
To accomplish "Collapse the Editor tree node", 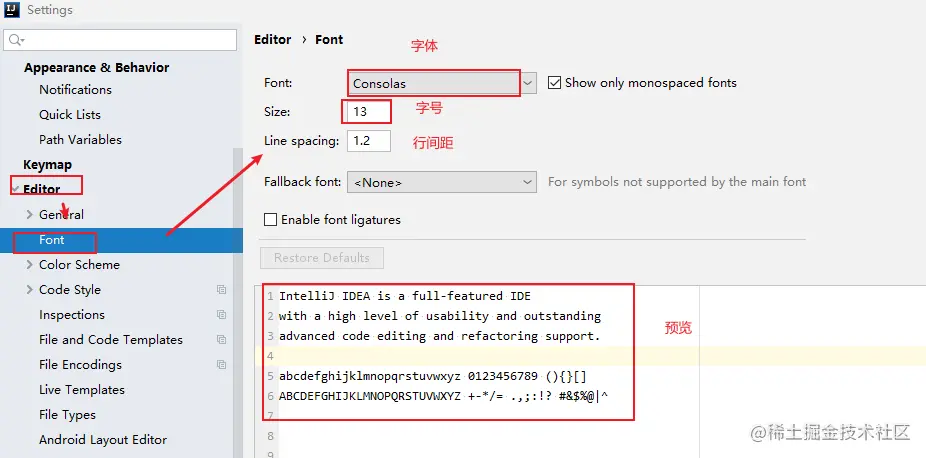I will click(x=14, y=189).
